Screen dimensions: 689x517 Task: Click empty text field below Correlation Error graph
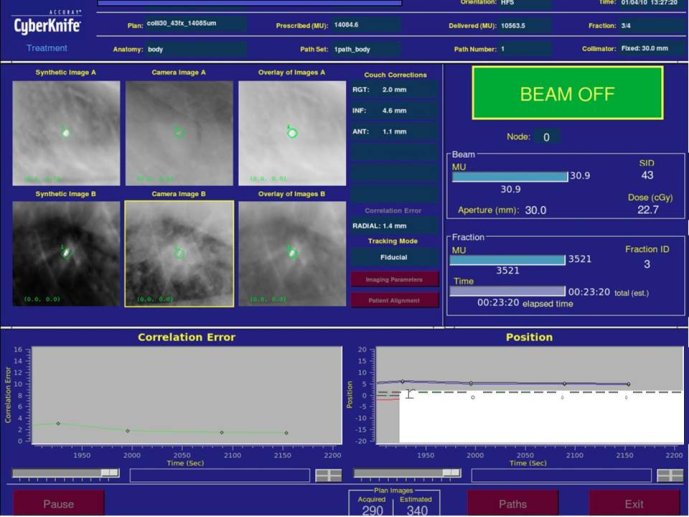tap(220, 475)
